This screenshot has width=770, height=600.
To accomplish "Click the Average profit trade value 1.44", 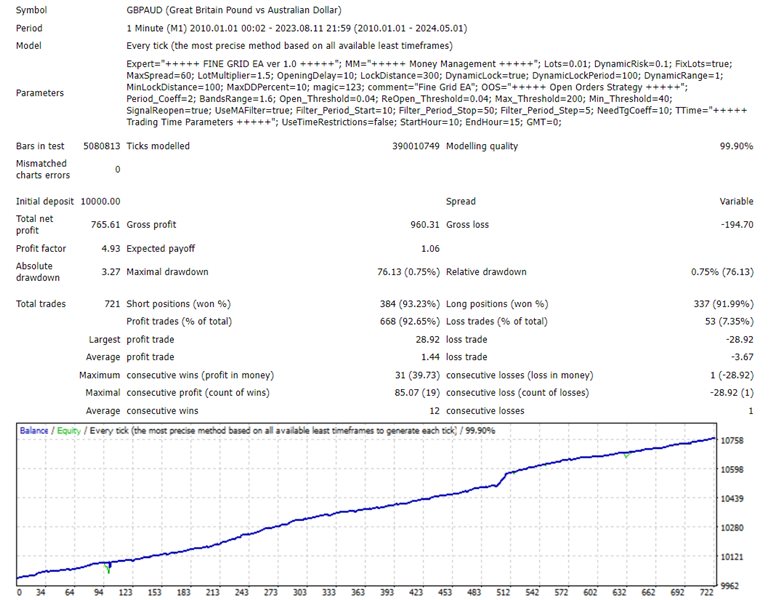I will pyautogui.click(x=430, y=357).
